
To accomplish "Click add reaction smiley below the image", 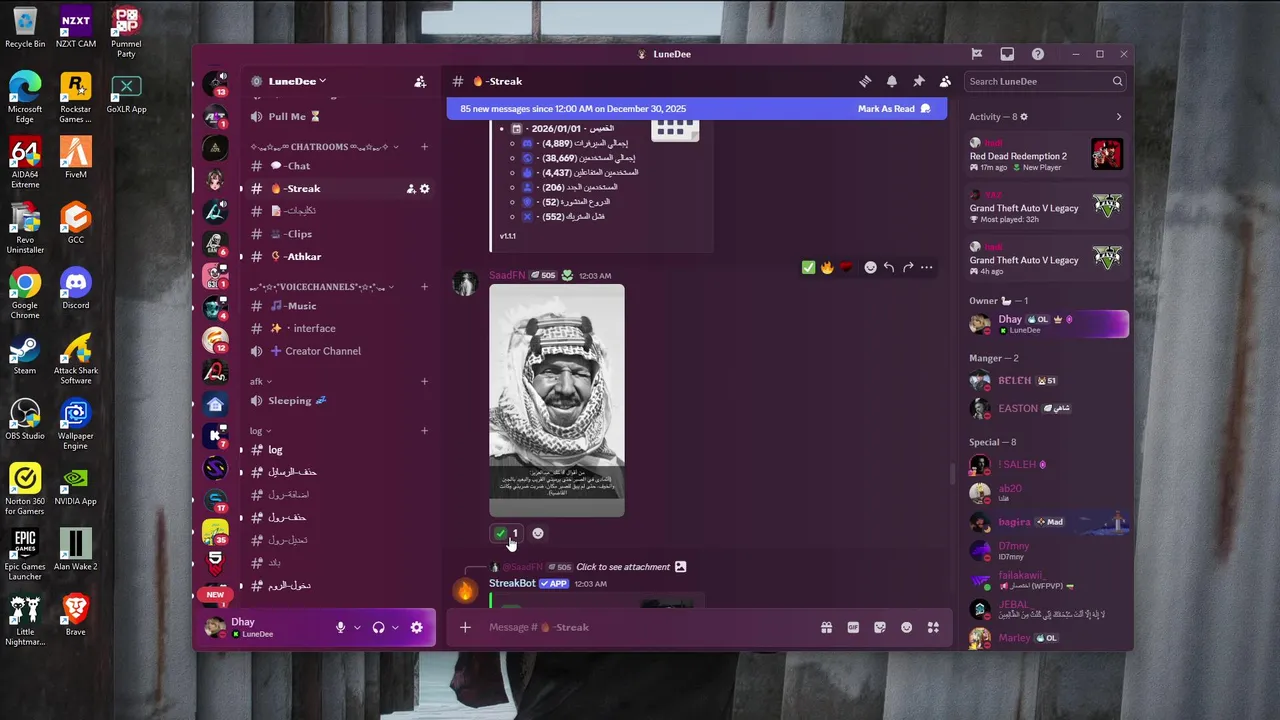I will pos(538,534).
